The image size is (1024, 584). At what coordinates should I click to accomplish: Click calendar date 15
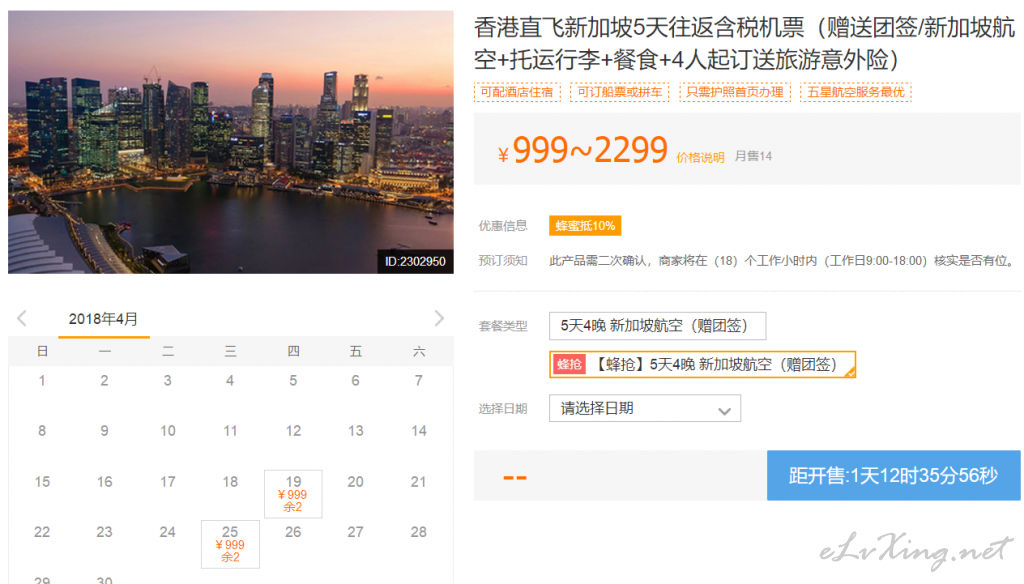(42, 482)
